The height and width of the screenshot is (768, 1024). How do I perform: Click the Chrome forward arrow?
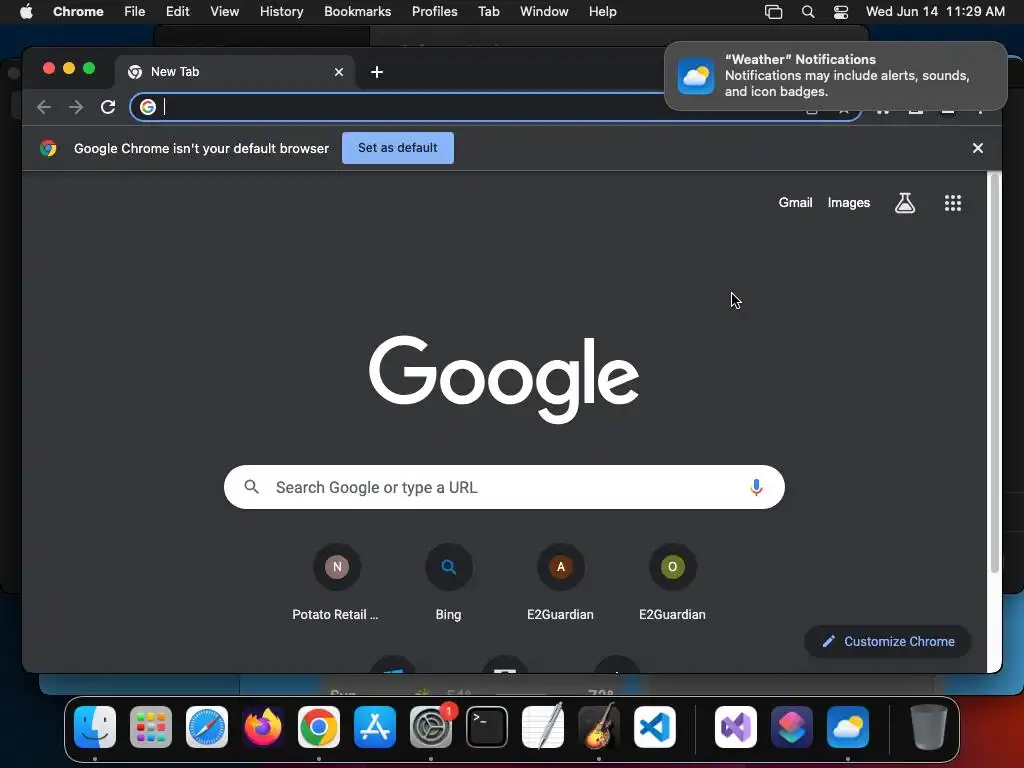[x=76, y=107]
